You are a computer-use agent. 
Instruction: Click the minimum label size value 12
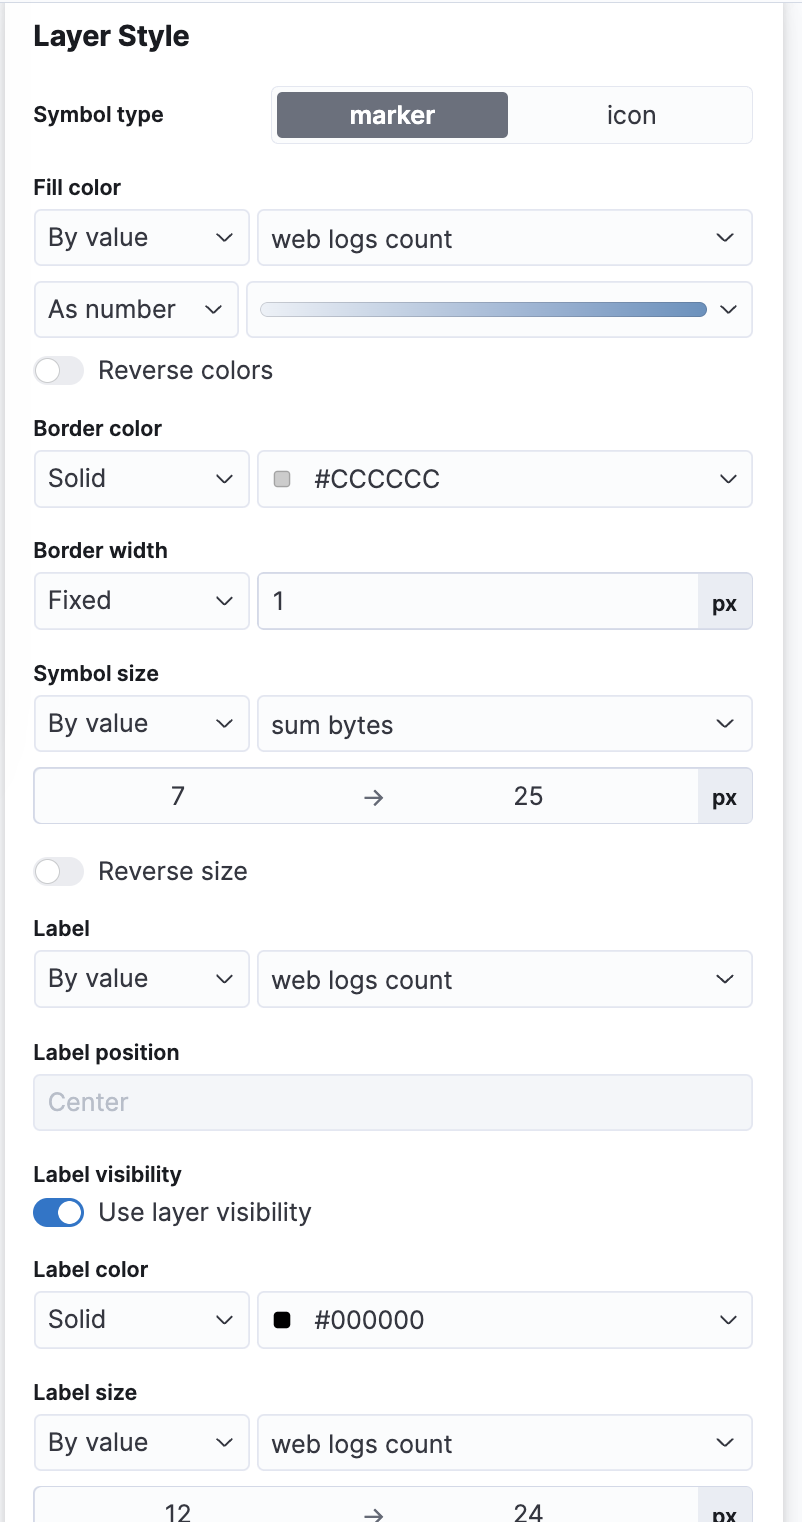click(178, 1510)
